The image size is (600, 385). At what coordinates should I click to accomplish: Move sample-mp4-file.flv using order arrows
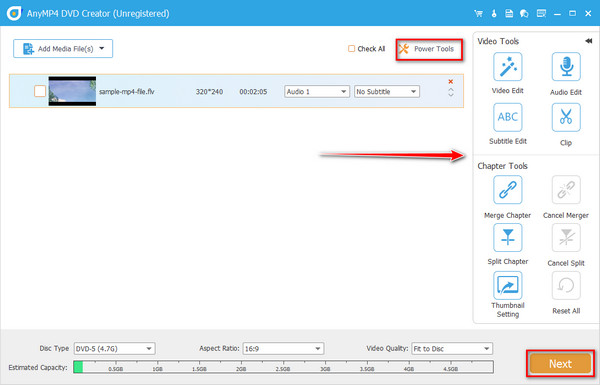pyautogui.click(x=451, y=92)
